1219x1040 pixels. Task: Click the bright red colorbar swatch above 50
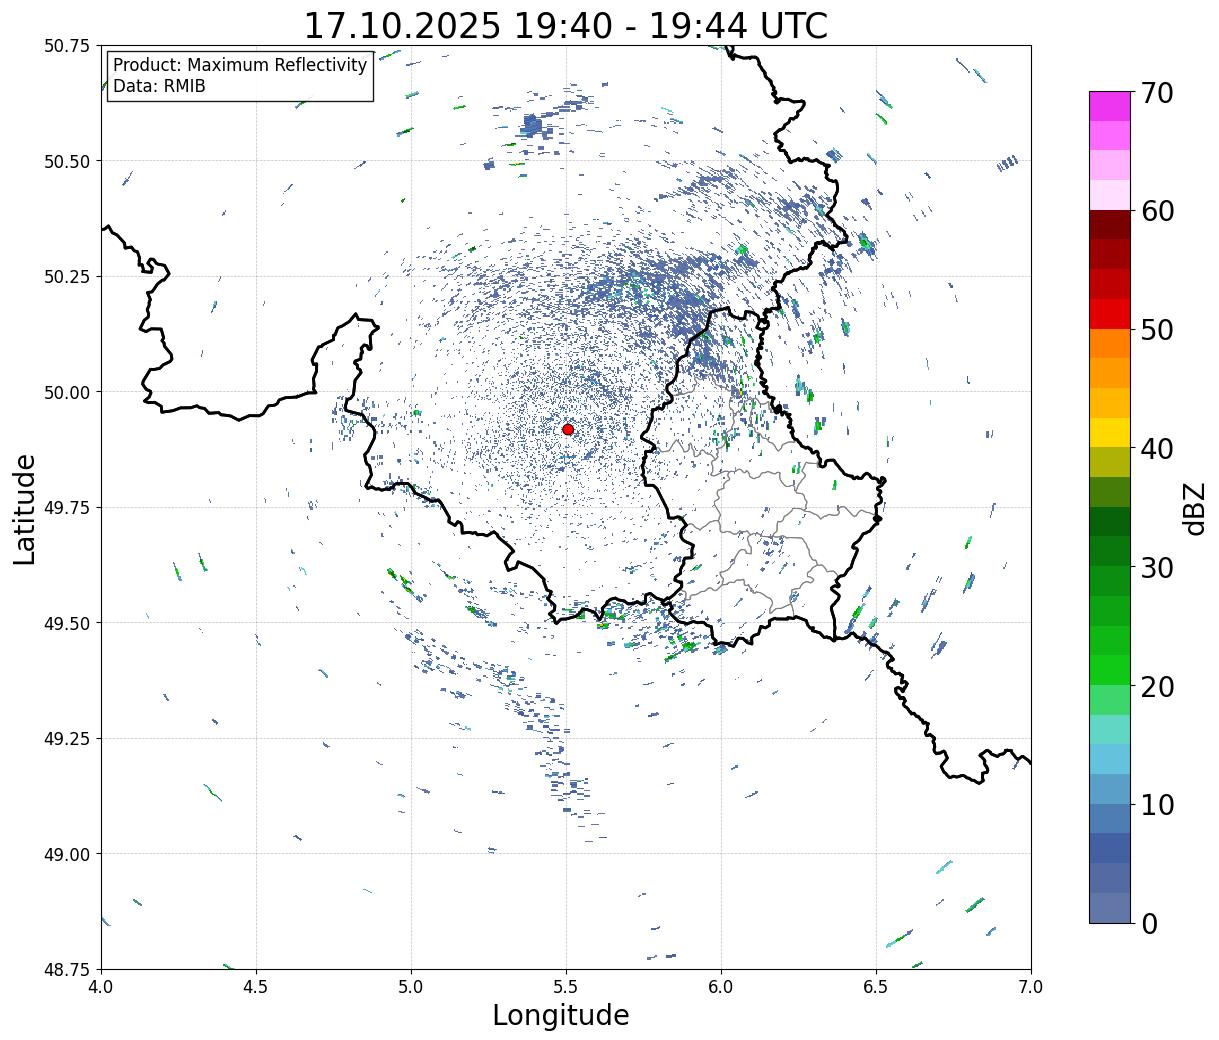(x=1110, y=314)
